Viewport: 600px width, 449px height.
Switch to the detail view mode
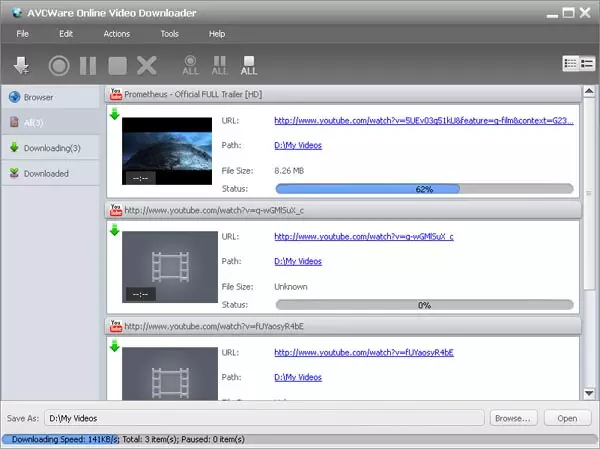587,64
